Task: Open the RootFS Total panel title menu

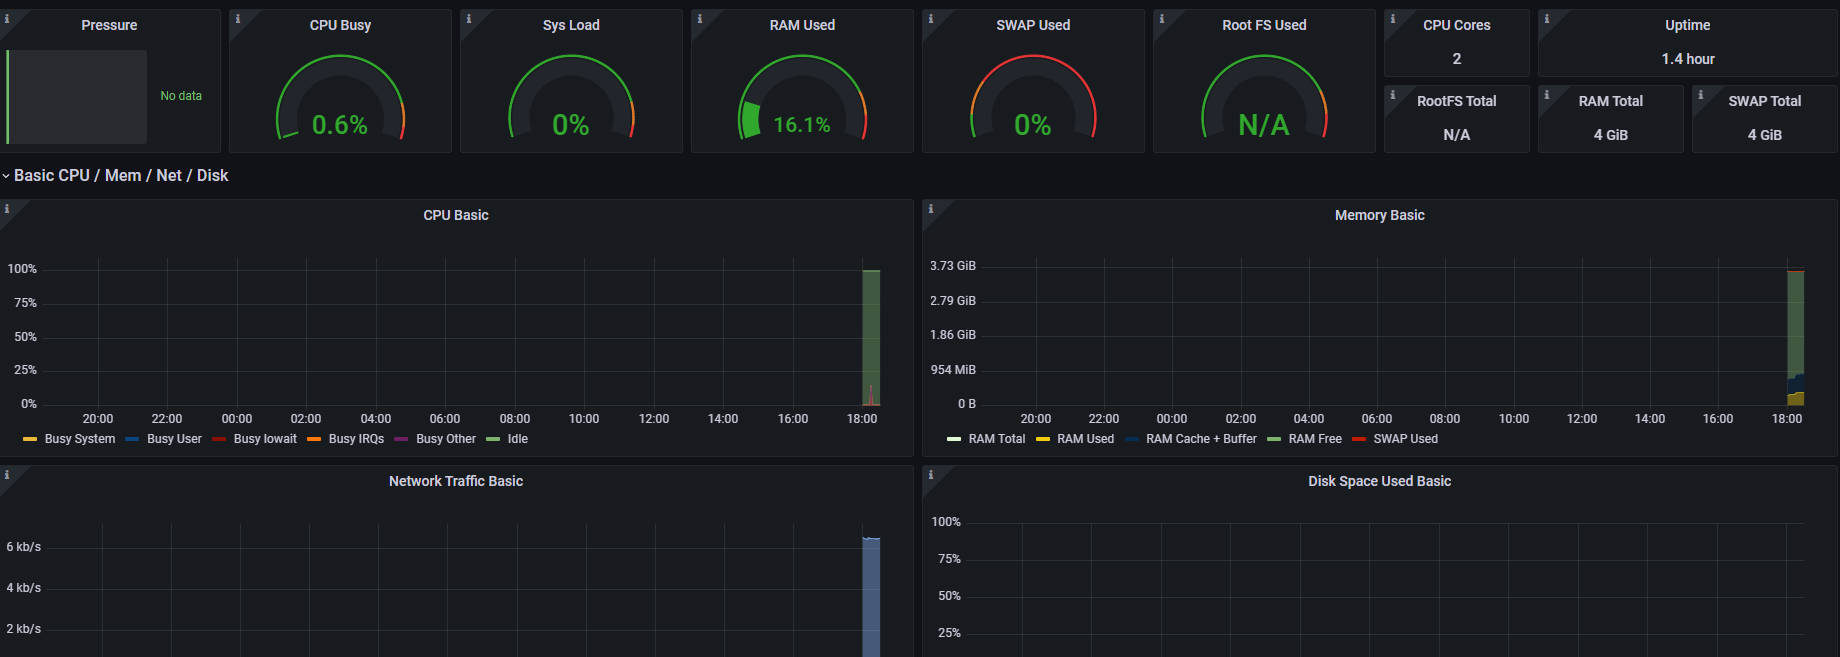Action: click(1457, 101)
